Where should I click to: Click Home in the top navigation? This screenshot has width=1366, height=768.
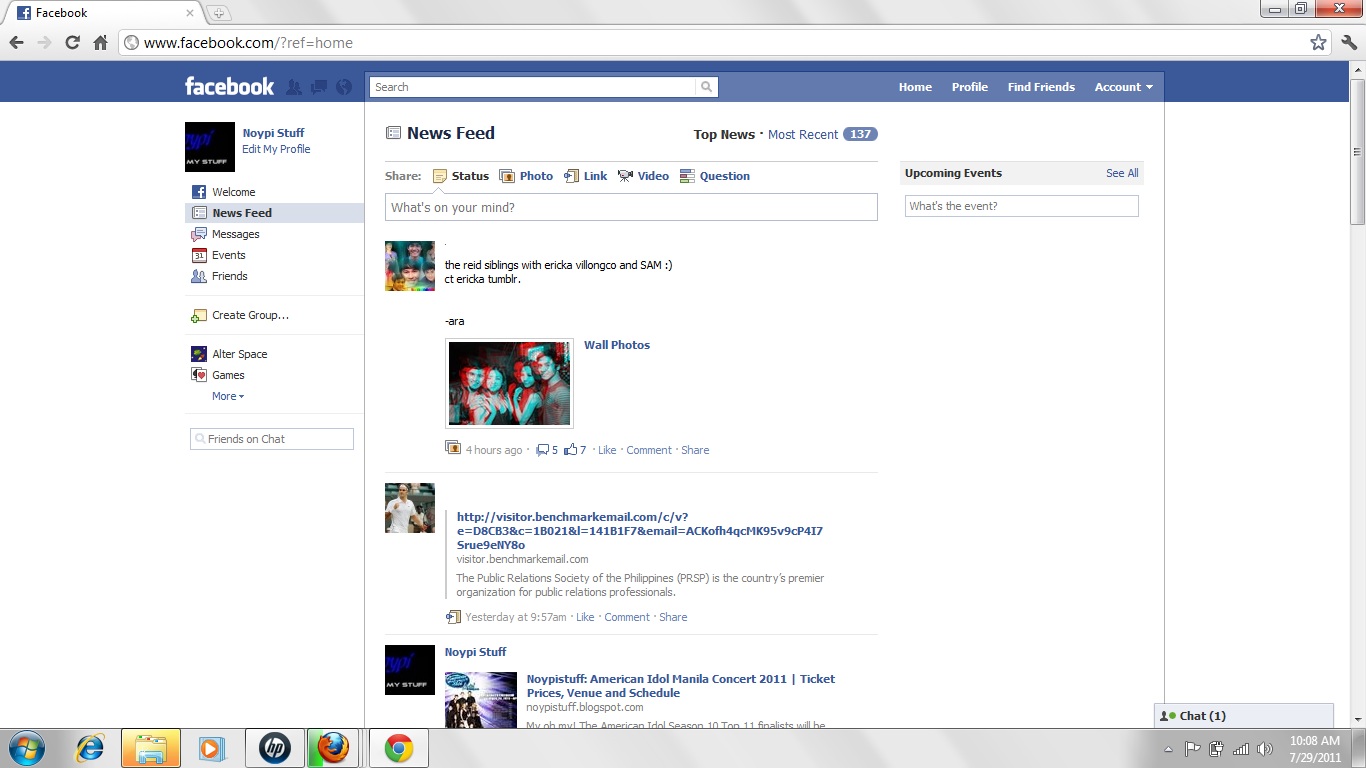coord(915,87)
